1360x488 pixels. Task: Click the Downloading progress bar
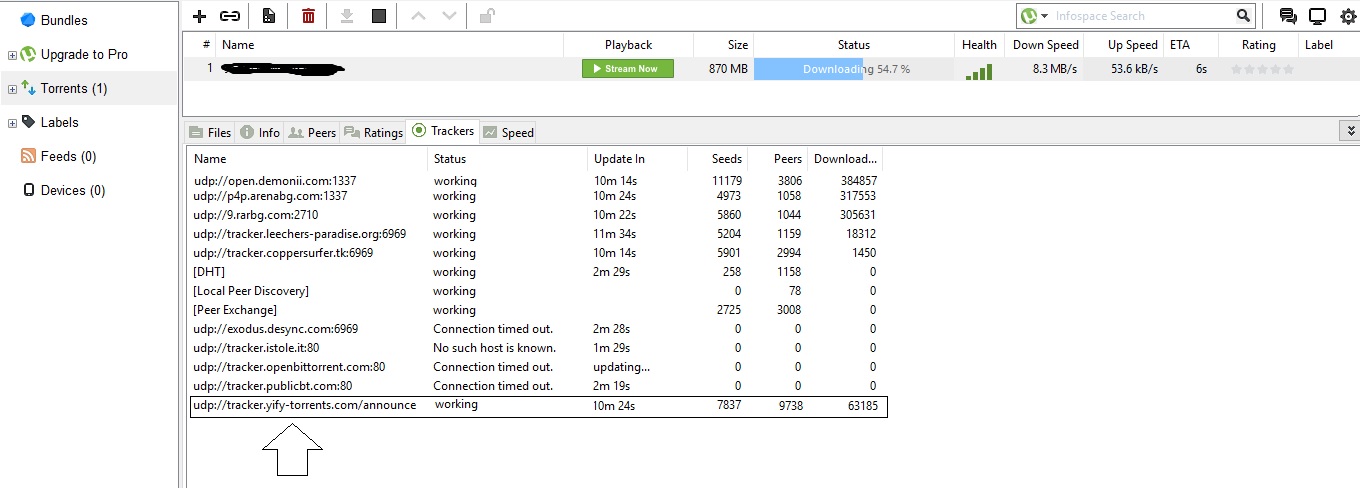tap(854, 69)
